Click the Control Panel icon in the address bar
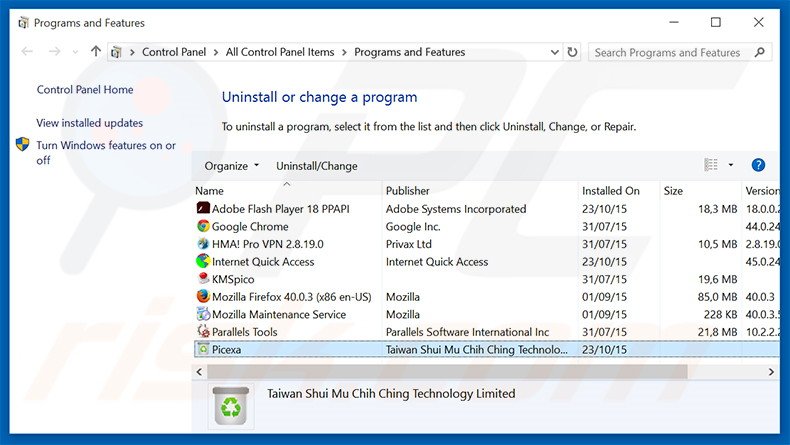The image size is (790, 445). point(116,52)
